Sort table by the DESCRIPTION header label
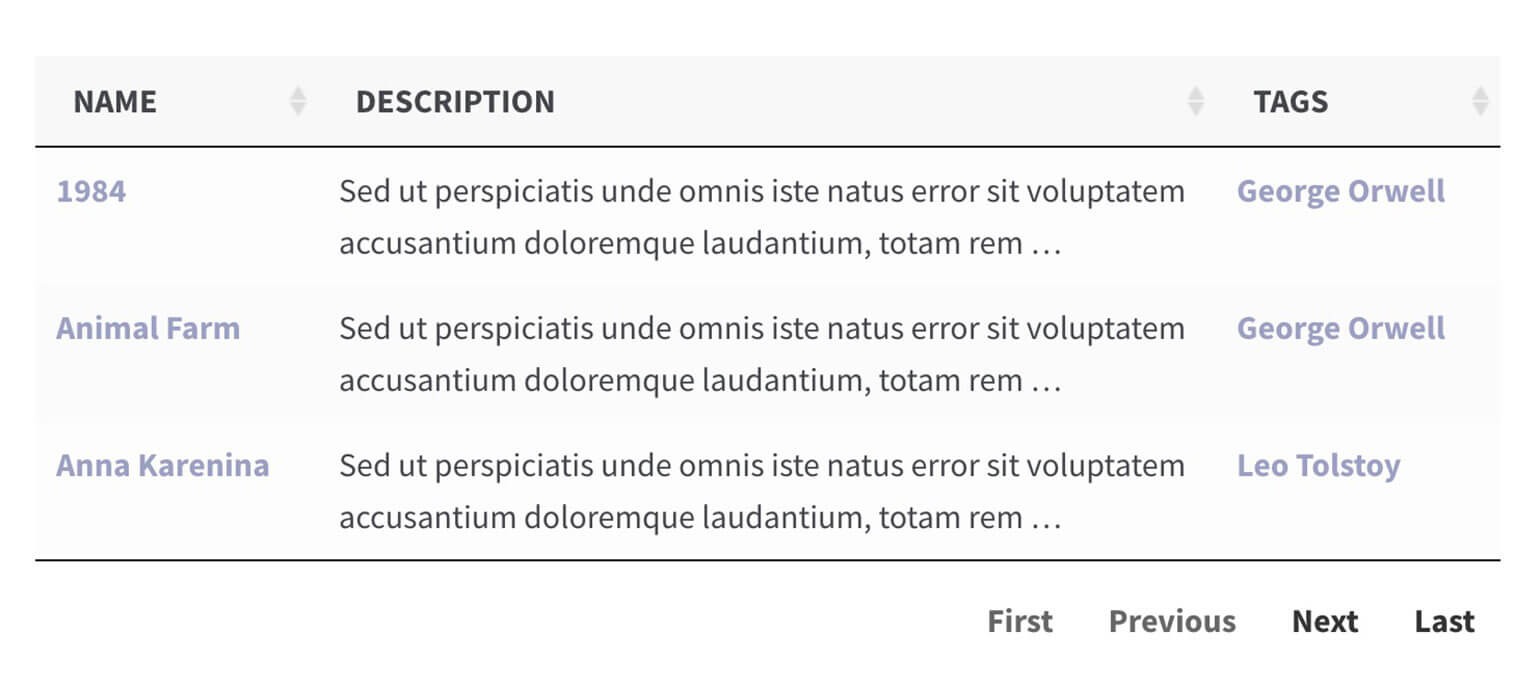This screenshot has height=683, width=1540. 455,101
